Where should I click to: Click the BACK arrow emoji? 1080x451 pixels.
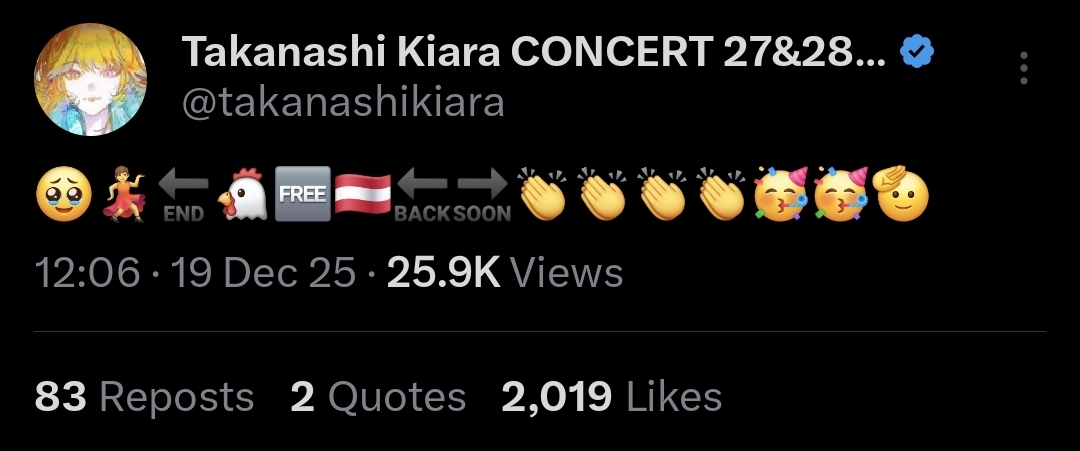(x=422, y=195)
